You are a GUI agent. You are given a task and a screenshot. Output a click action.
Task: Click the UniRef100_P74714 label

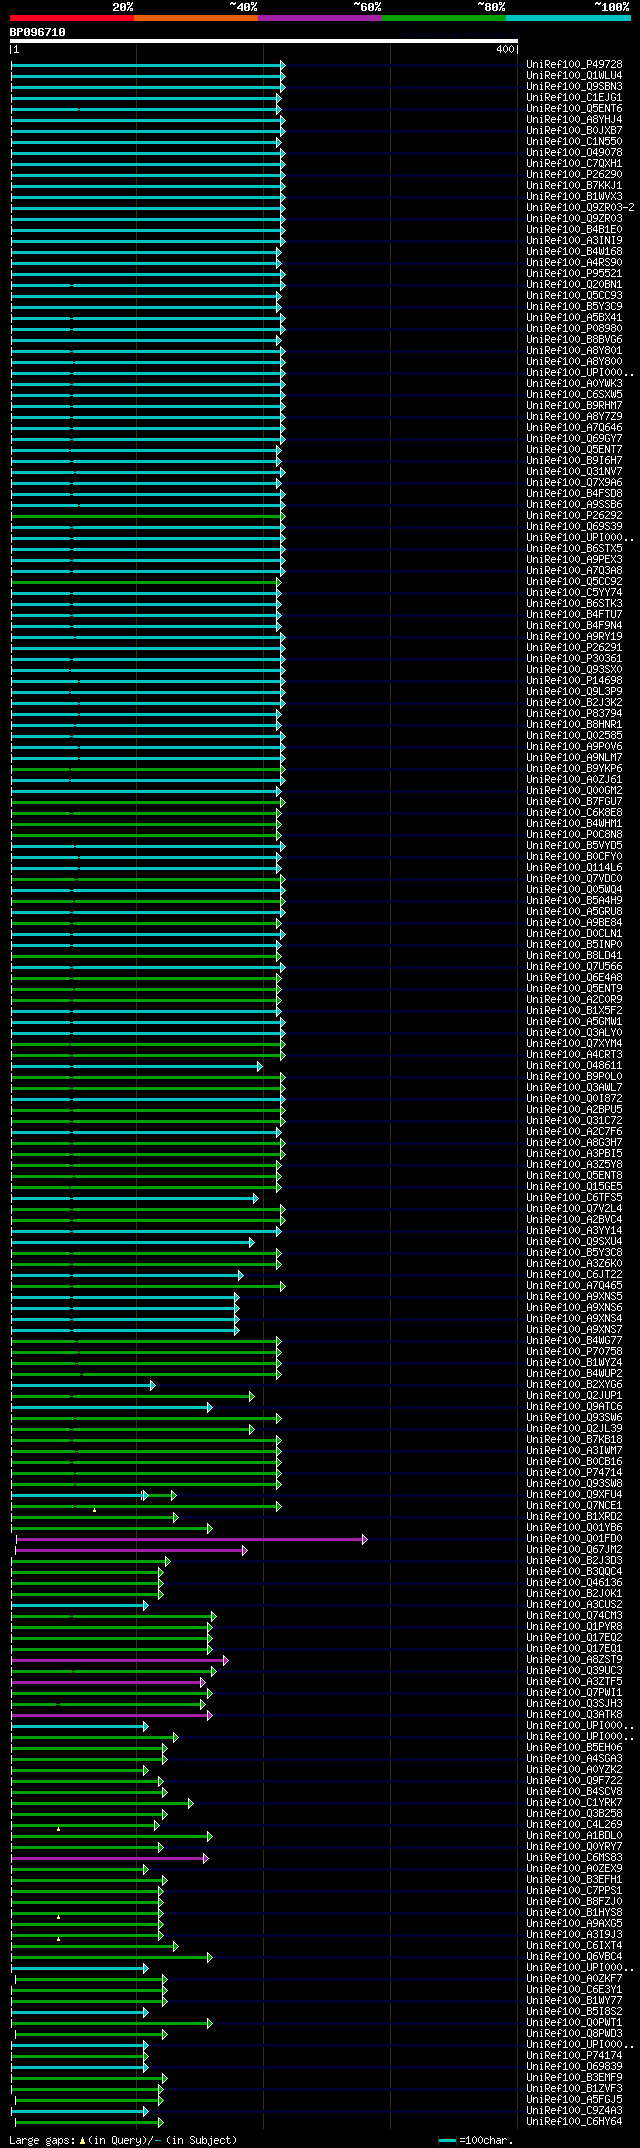coord(574,1472)
